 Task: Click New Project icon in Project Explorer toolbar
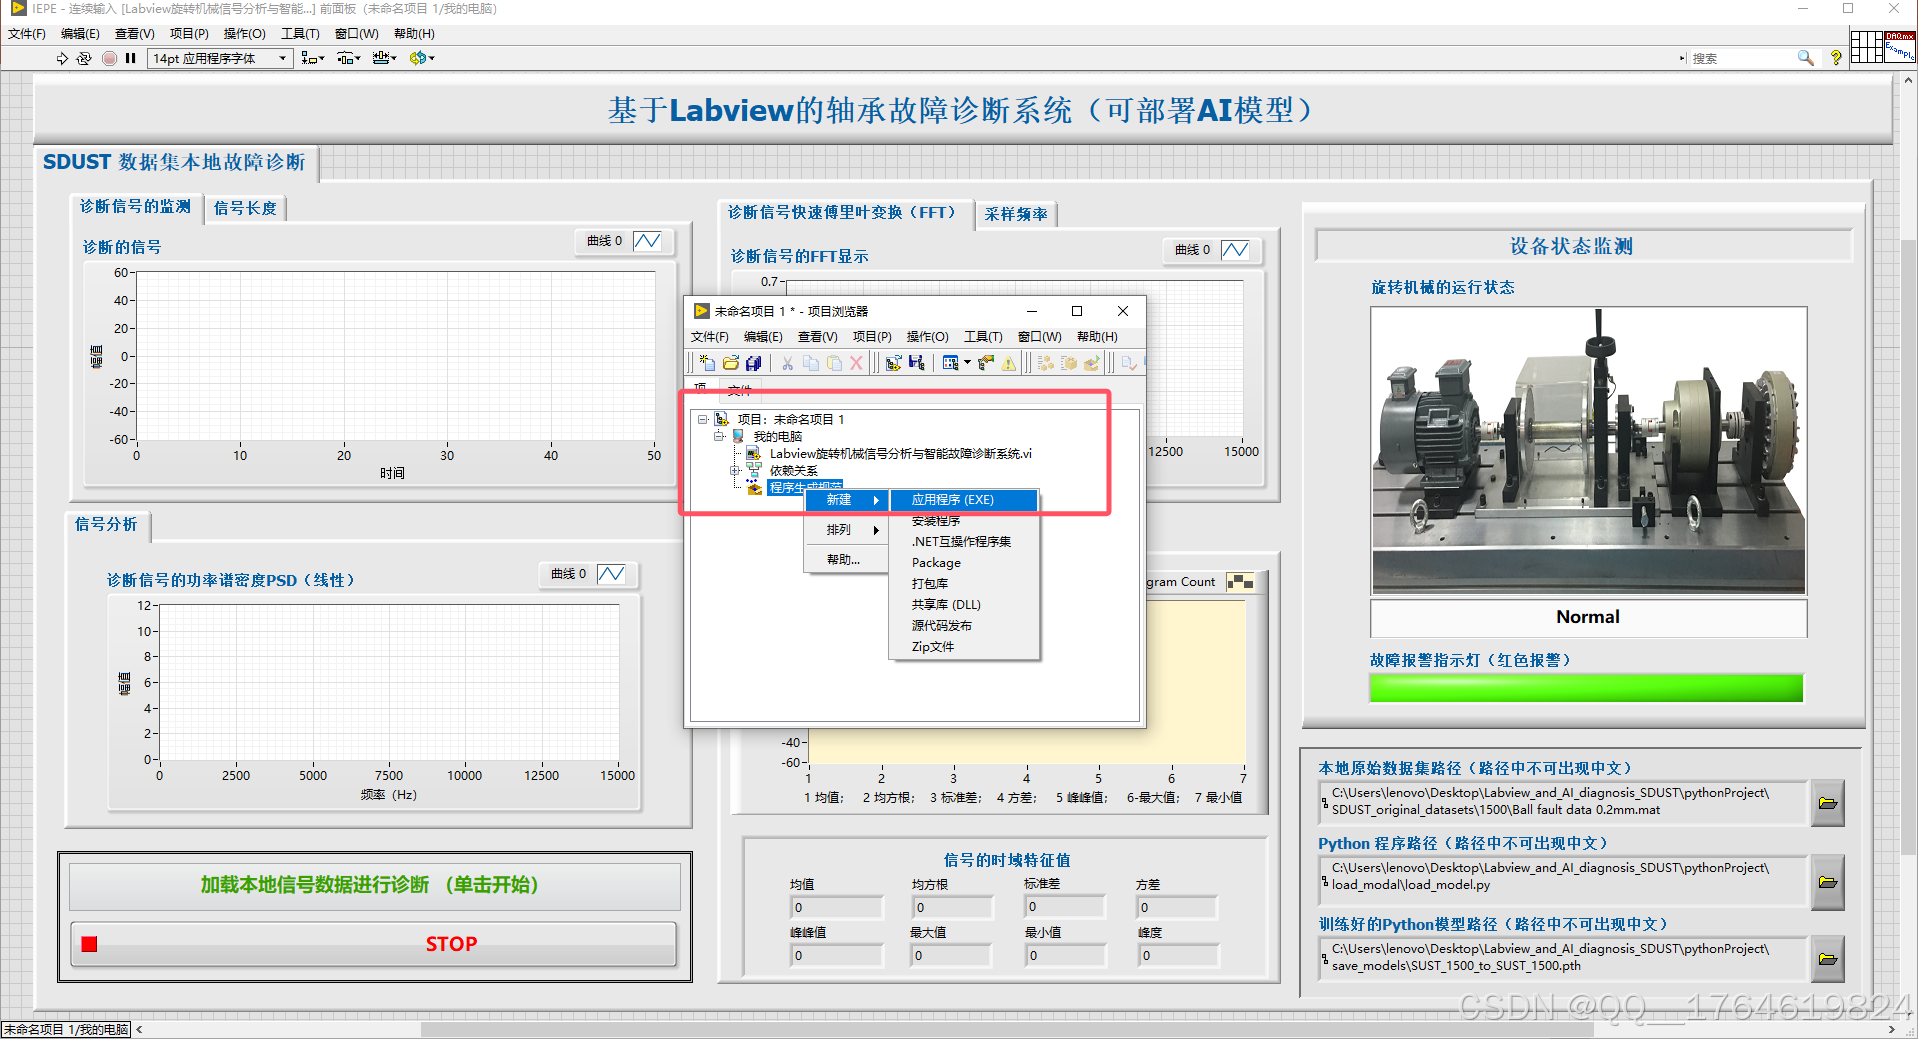pyautogui.click(x=707, y=363)
